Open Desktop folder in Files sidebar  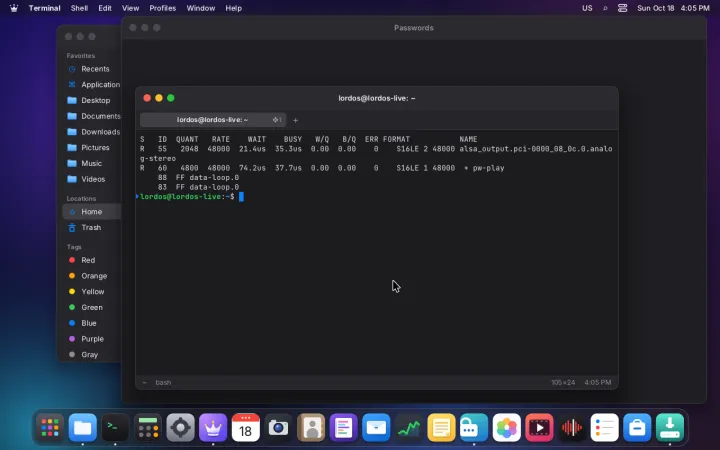[92, 100]
